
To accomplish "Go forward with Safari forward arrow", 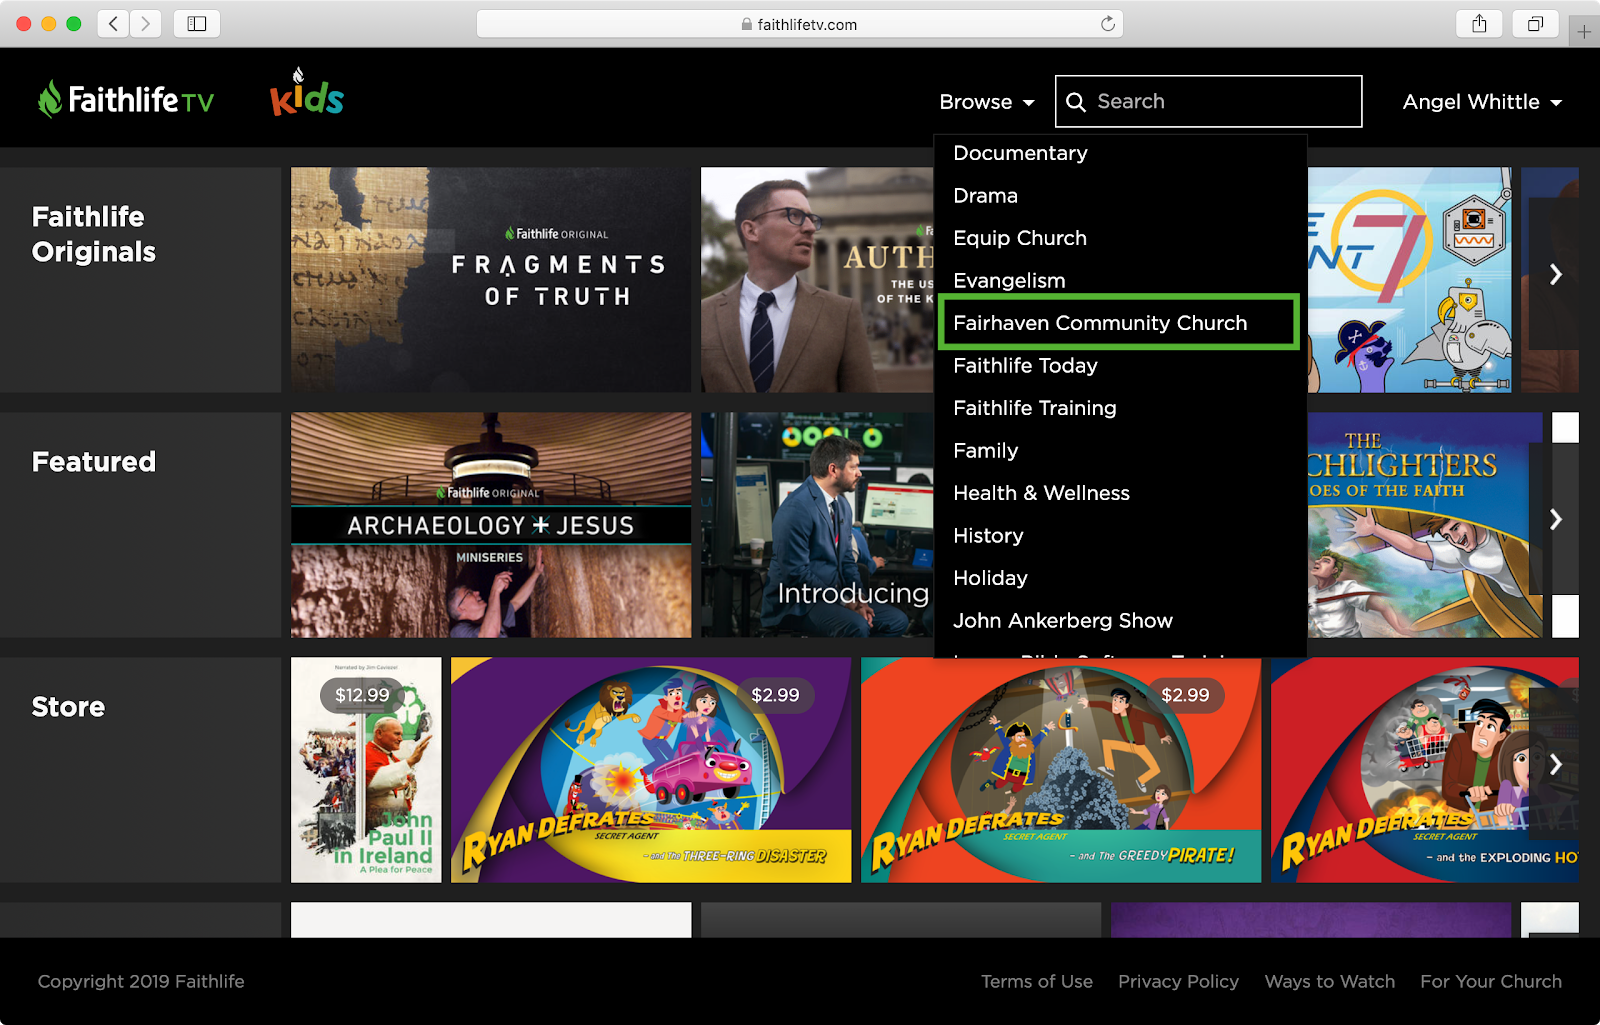I will coord(145,23).
